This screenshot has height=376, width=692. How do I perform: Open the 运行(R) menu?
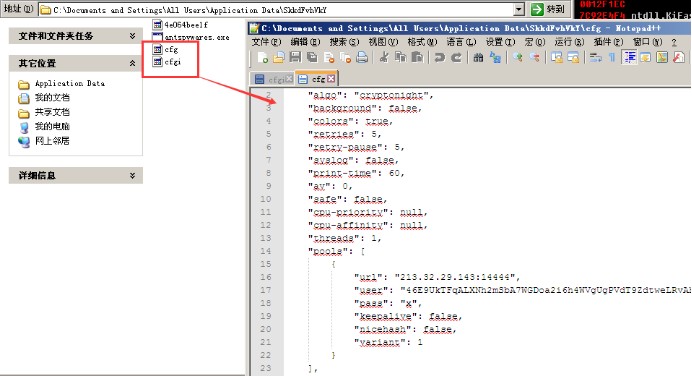569,42
